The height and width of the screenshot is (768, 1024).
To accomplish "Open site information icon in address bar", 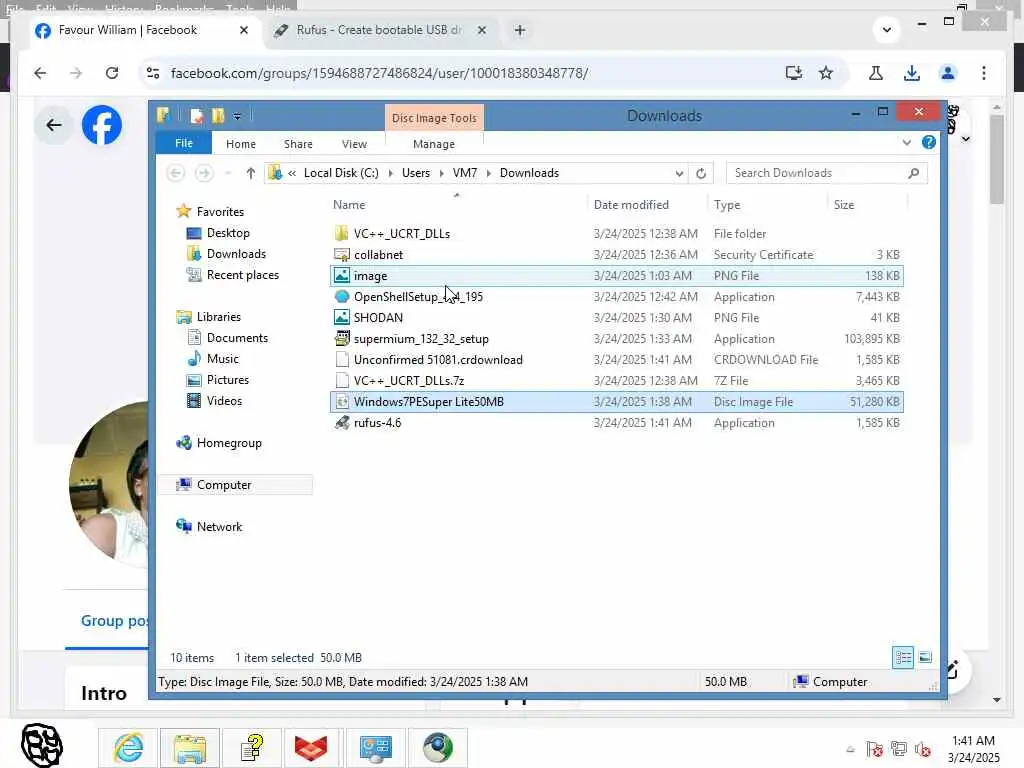I will [153, 73].
